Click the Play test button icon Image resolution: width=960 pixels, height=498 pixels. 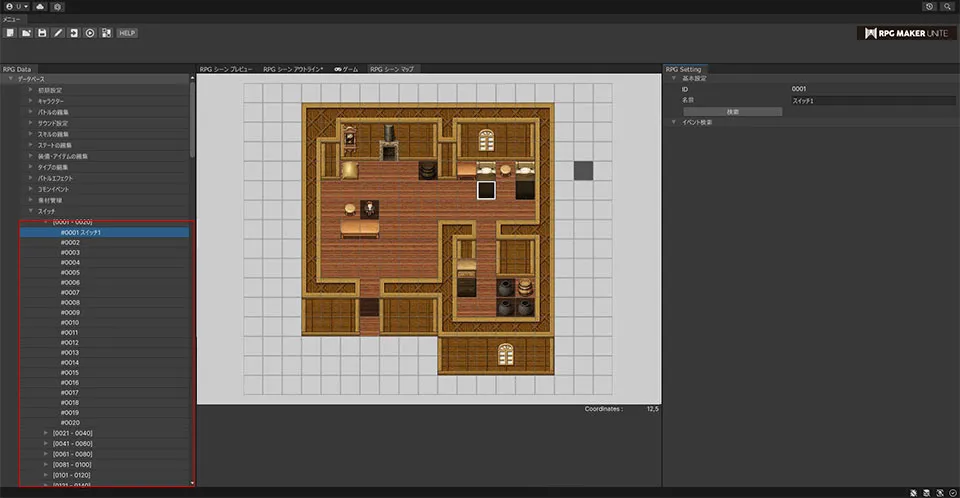(x=90, y=33)
